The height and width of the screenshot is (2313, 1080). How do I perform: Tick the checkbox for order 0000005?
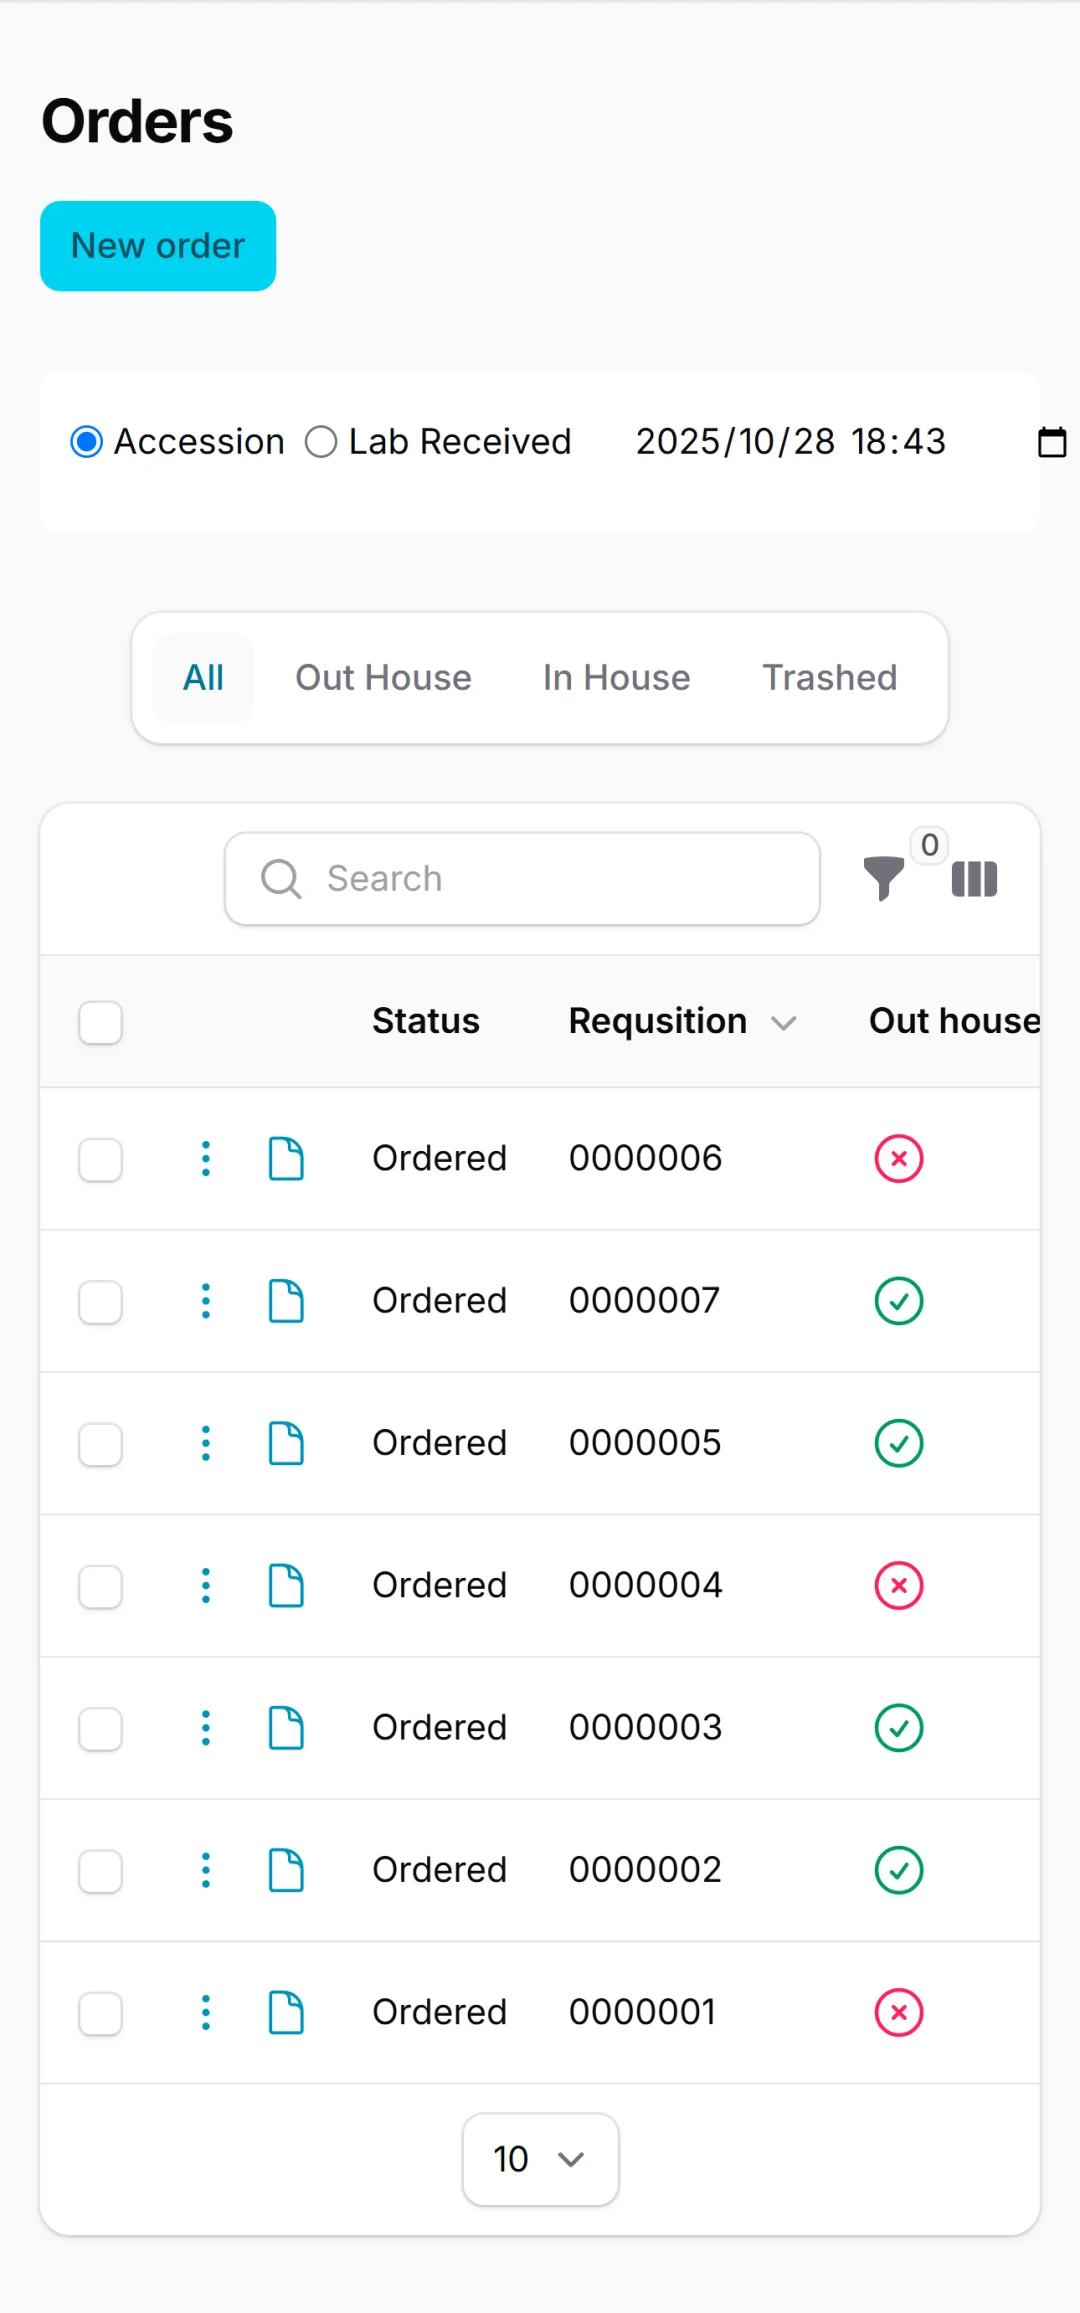101,1444
